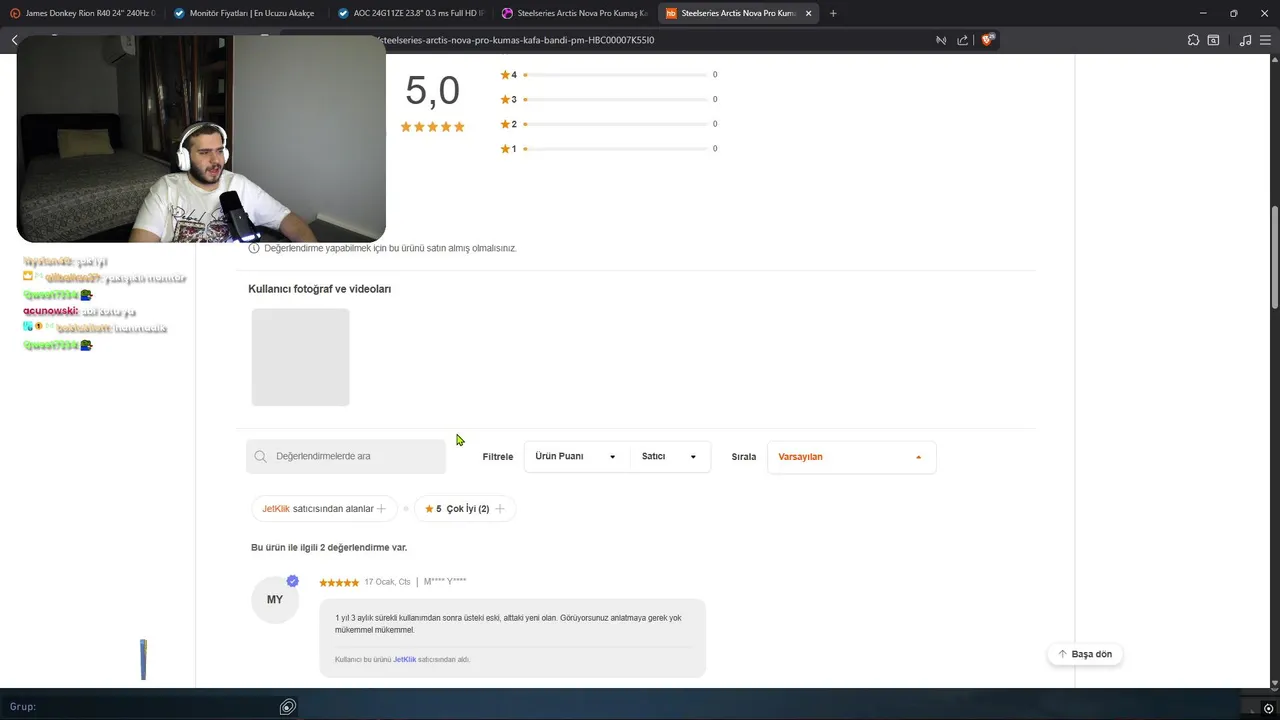Close the active Steelseries Arctis tab

tap(808, 13)
